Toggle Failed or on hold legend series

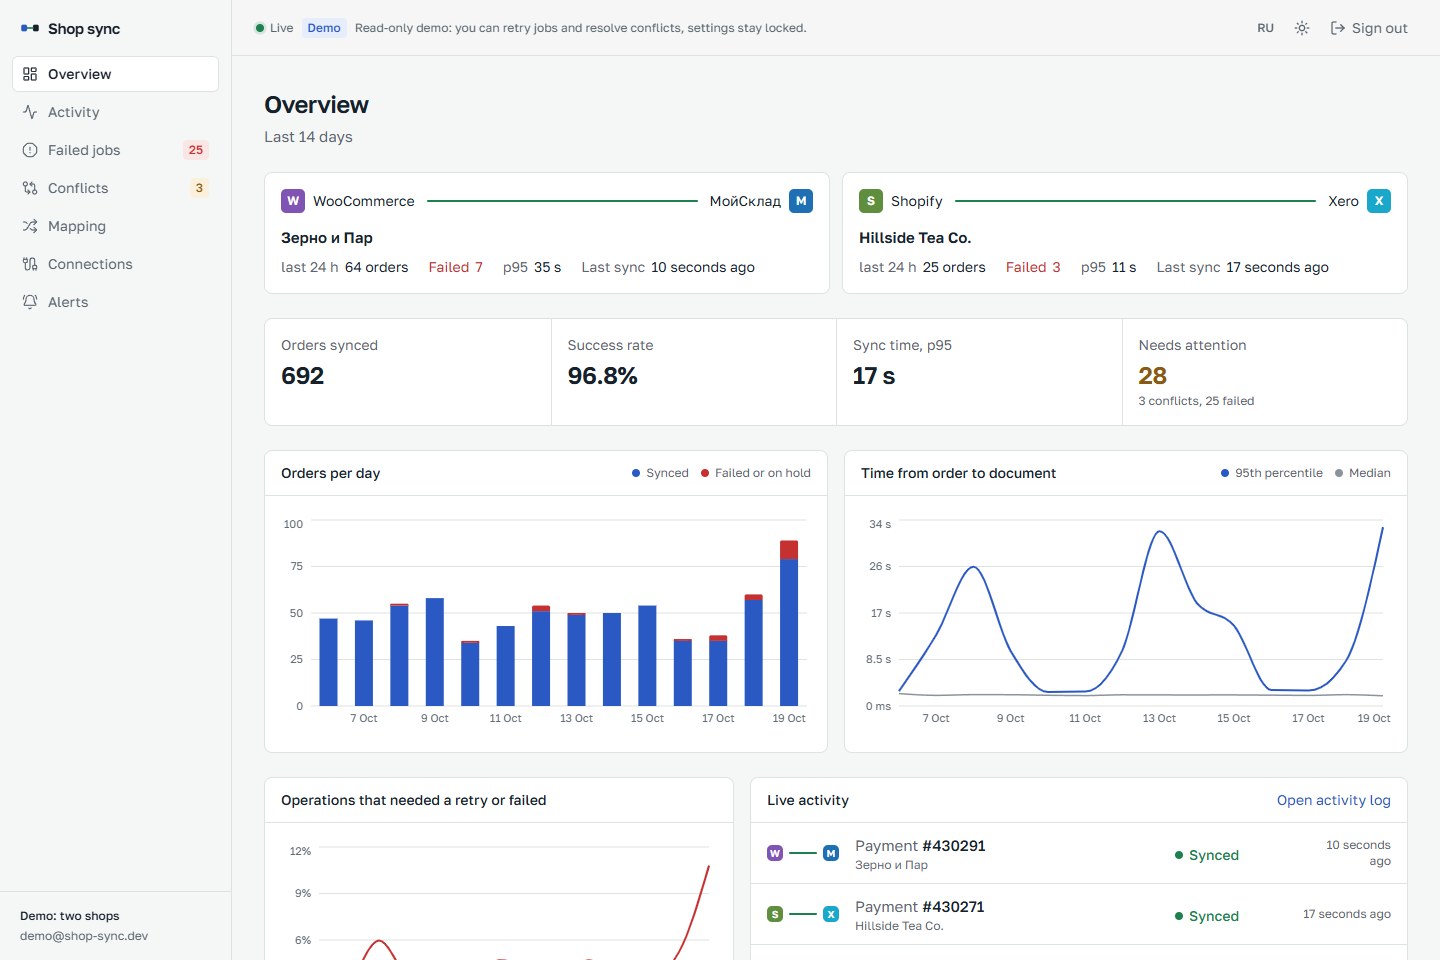pyautogui.click(x=756, y=473)
